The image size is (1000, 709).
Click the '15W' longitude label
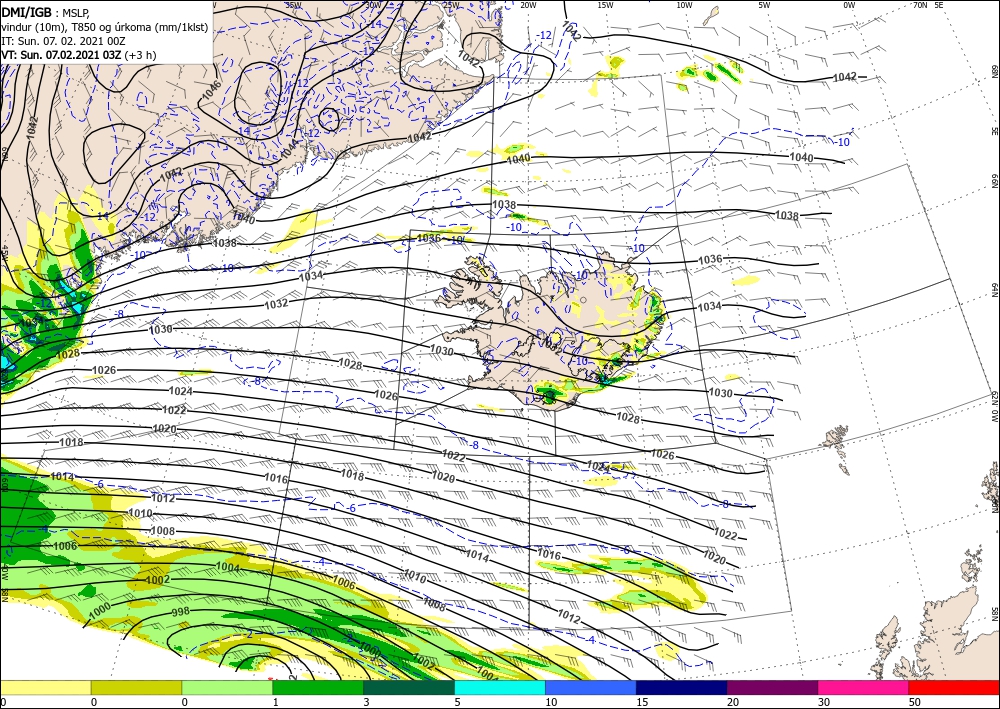605,5
